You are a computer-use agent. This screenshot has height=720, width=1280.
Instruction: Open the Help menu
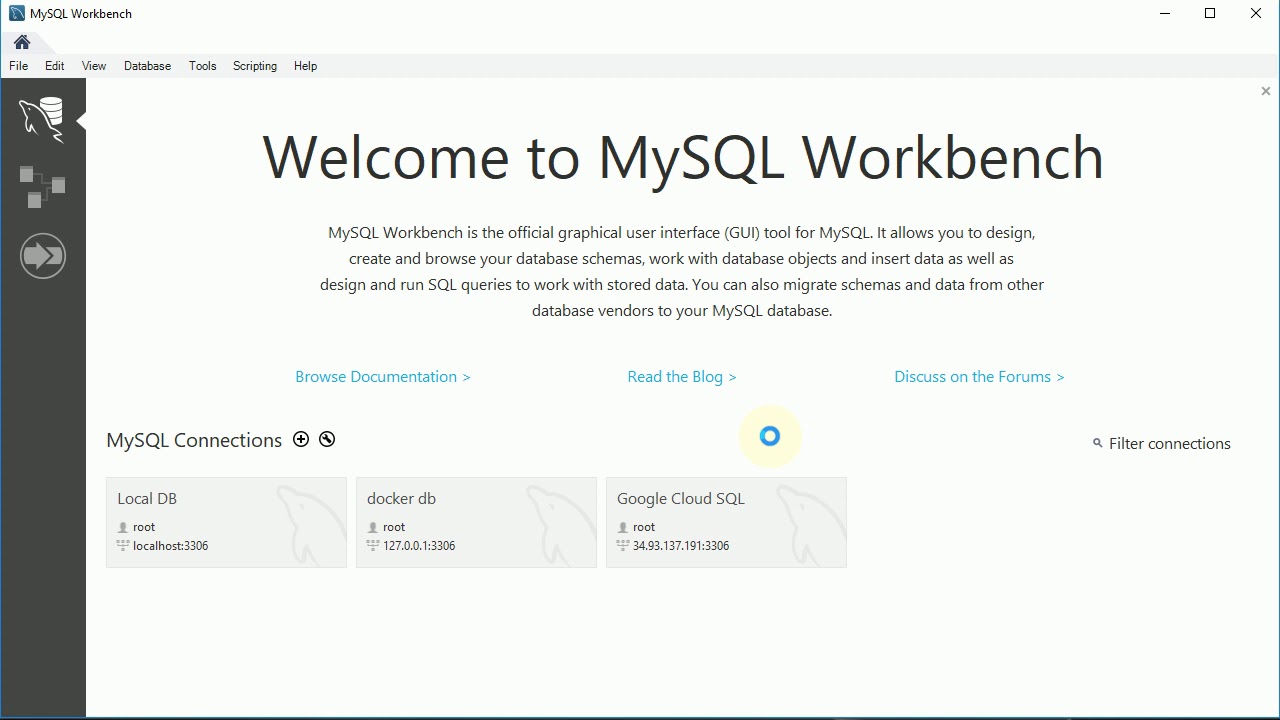[306, 66]
